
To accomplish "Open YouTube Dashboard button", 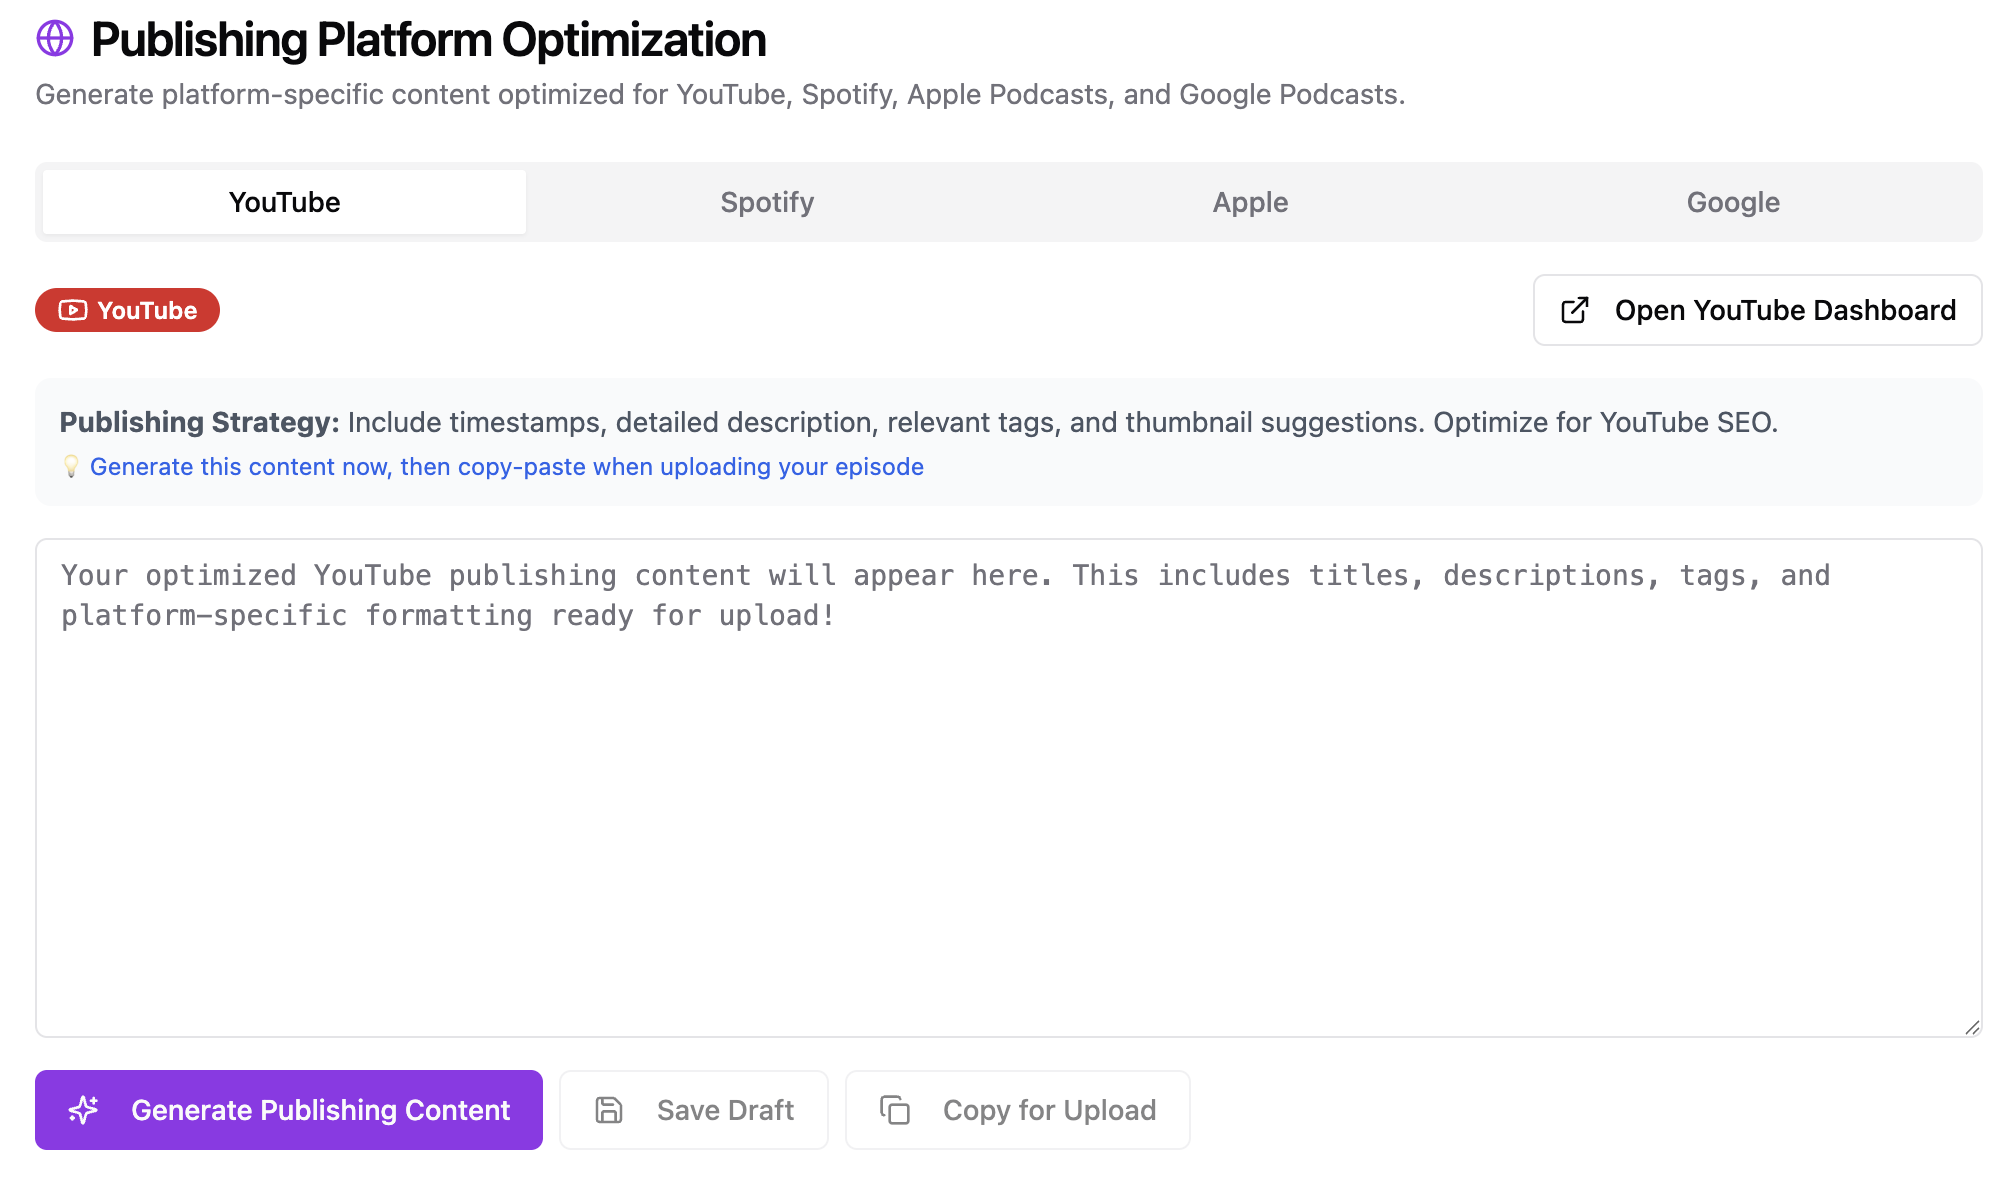I will [1757, 310].
